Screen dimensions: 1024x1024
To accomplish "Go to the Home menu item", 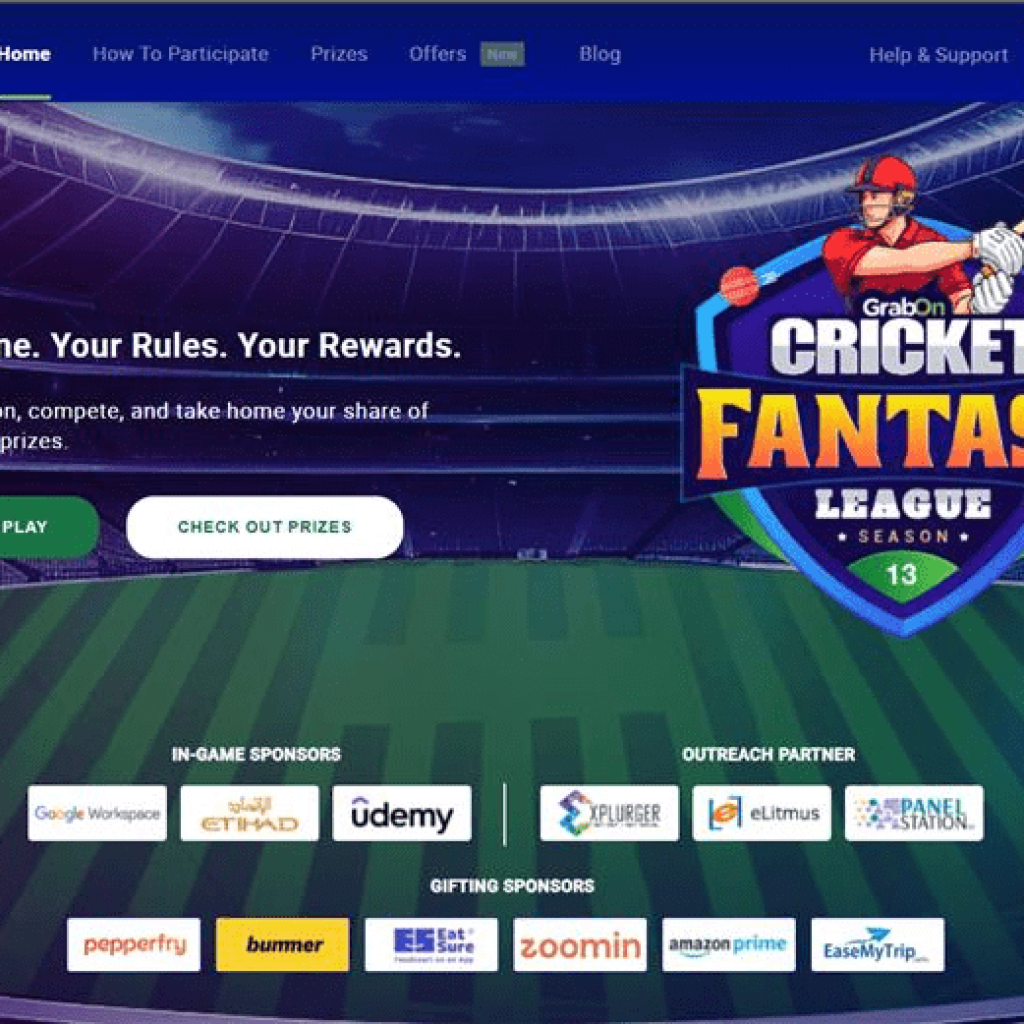I will click(x=25, y=54).
